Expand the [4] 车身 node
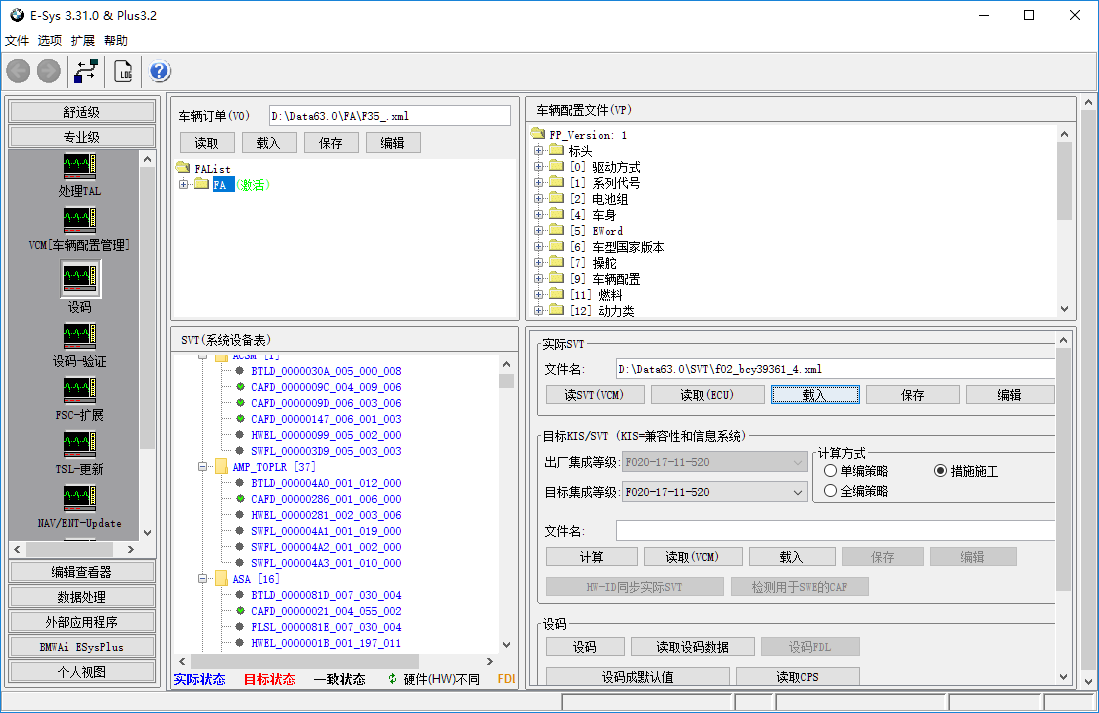1099x713 pixels. point(538,215)
